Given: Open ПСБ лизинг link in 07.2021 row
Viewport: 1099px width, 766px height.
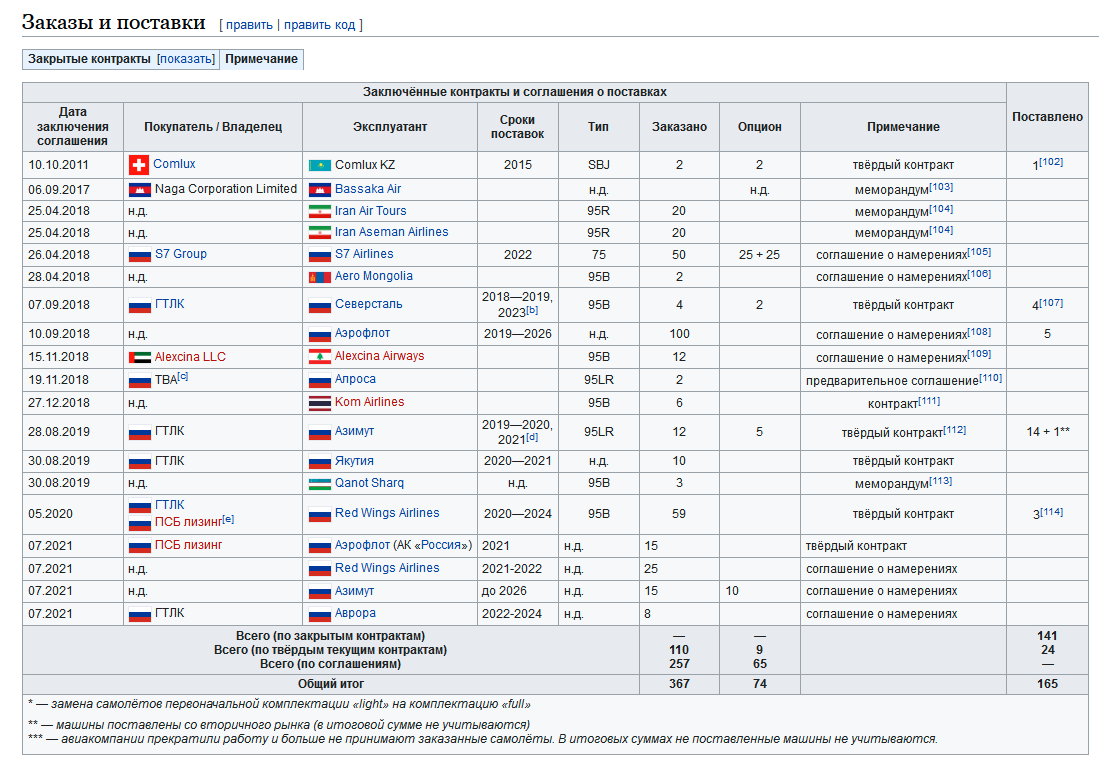Looking at the screenshot, I should coord(189,545).
